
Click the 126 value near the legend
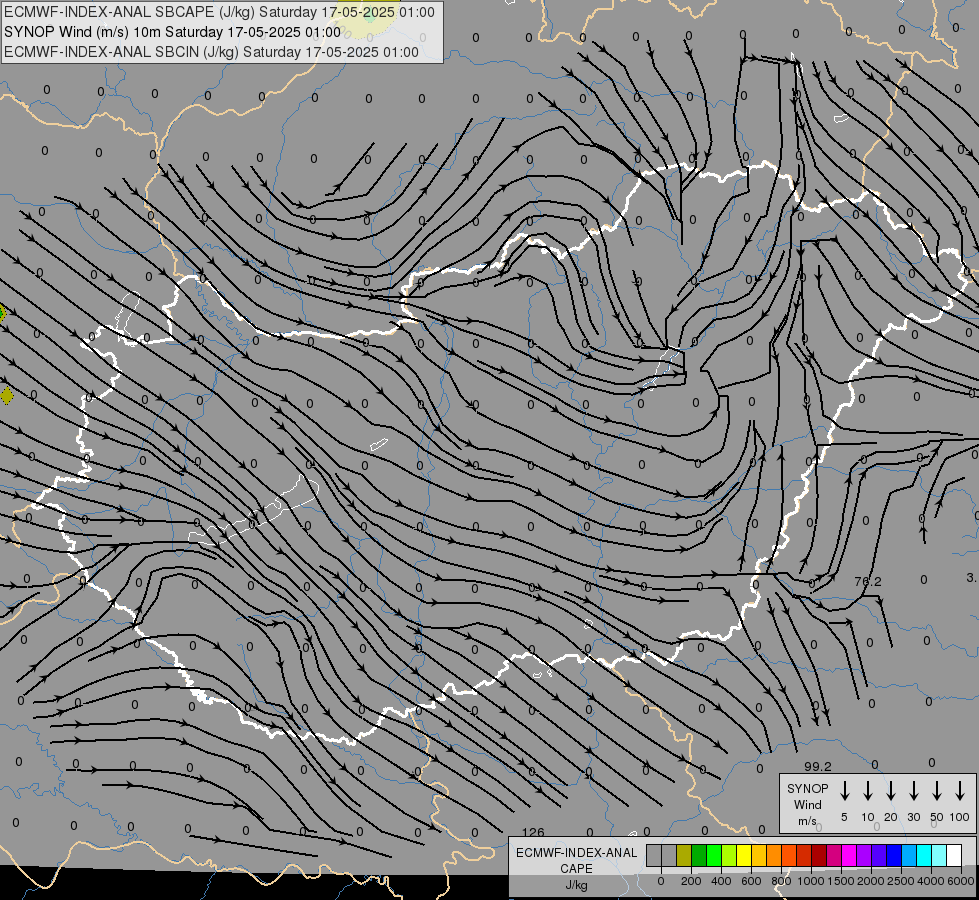(x=533, y=833)
